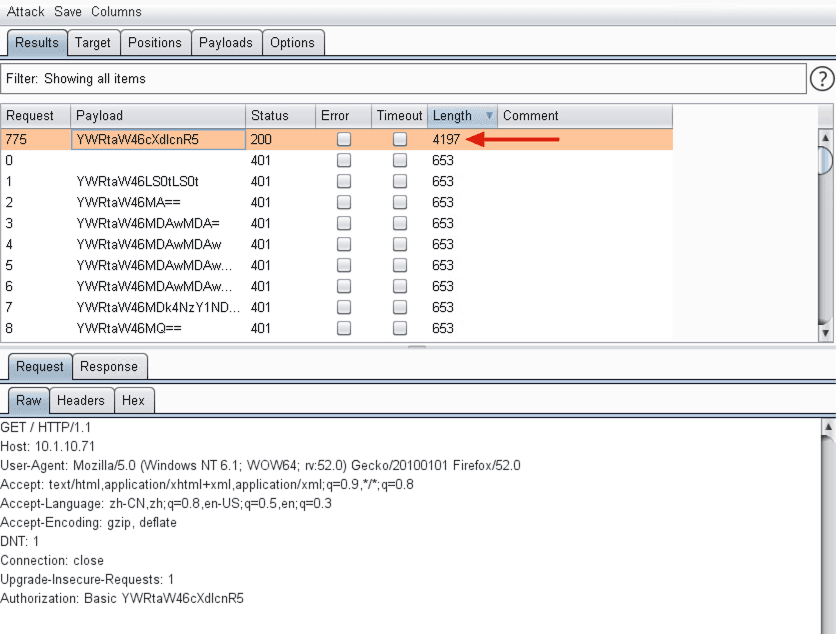
Task: Click the results table scrollbar thumb
Action: coord(825,160)
